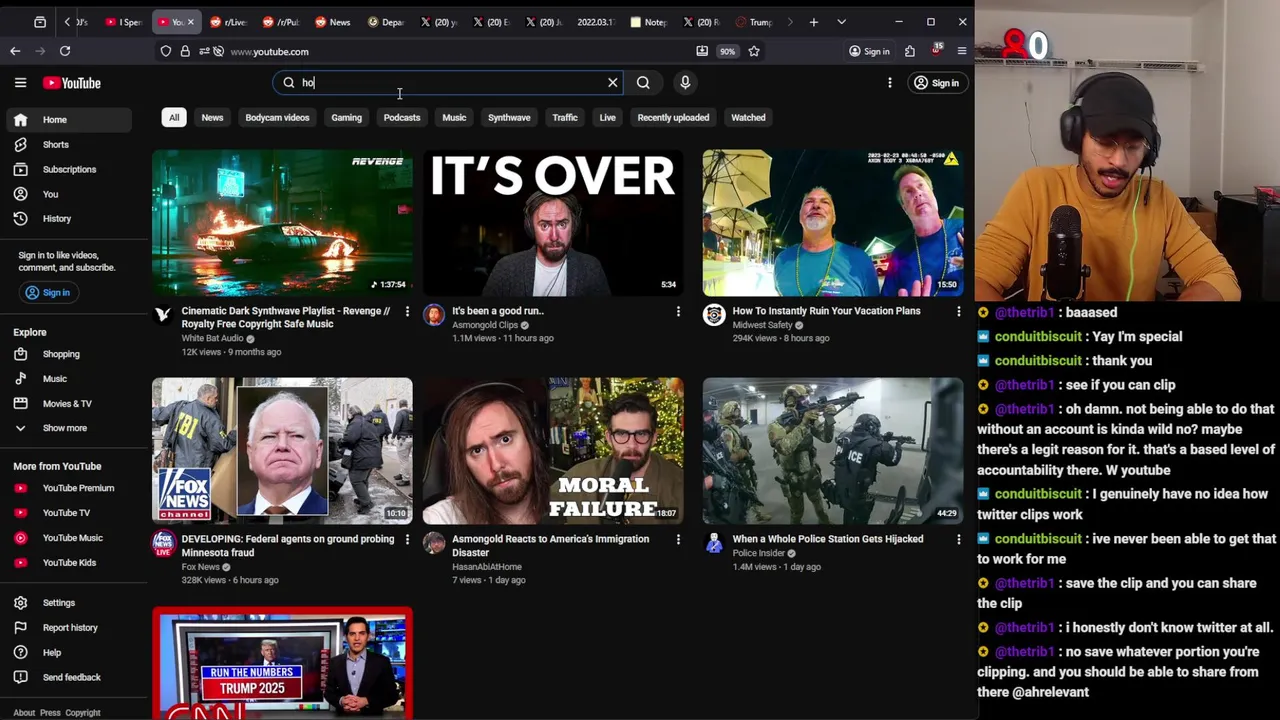1280x720 pixels.
Task: Open Ruin Your Vacation Plans thumbnail
Action: pos(833,223)
